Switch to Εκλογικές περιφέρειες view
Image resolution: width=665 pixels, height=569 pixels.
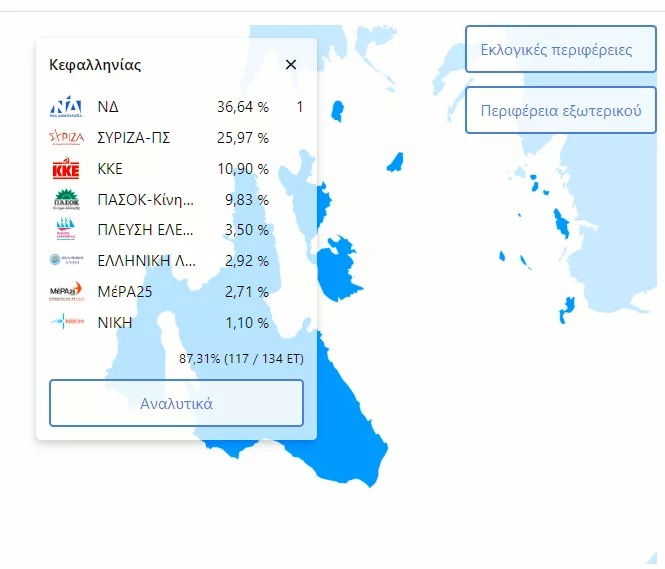tap(561, 49)
